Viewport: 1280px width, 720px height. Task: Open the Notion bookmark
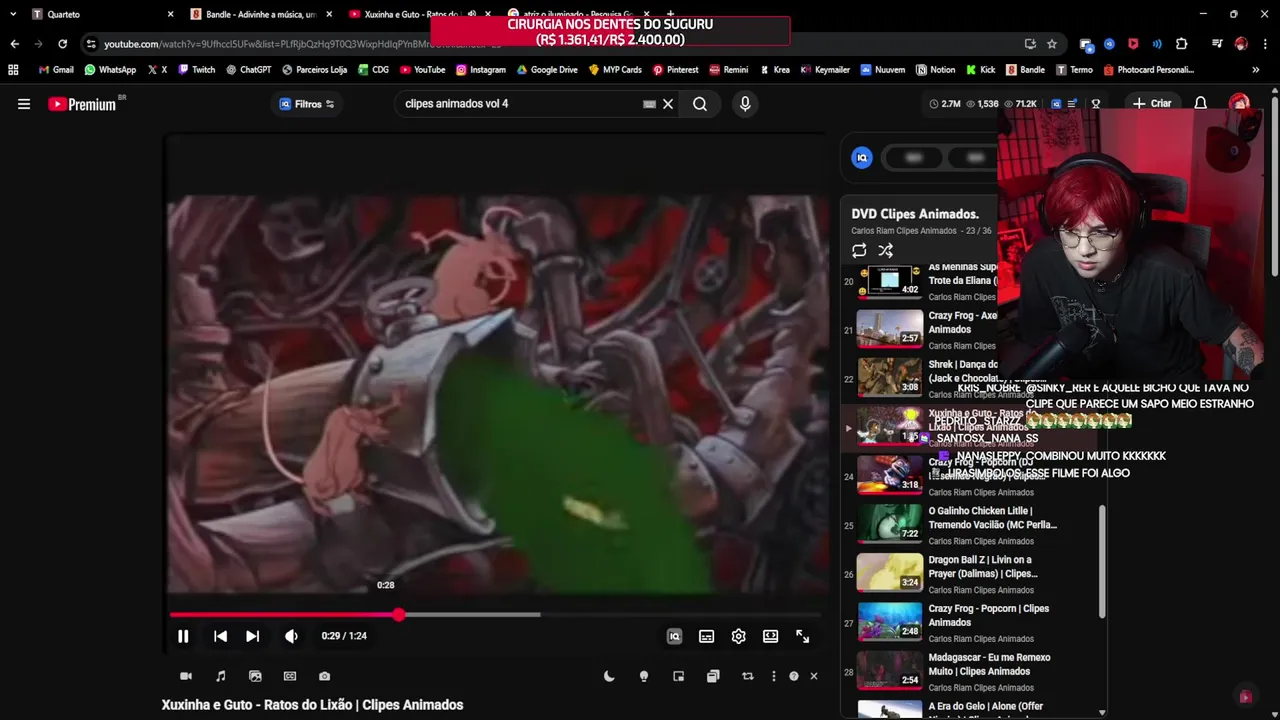tap(935, 70)
